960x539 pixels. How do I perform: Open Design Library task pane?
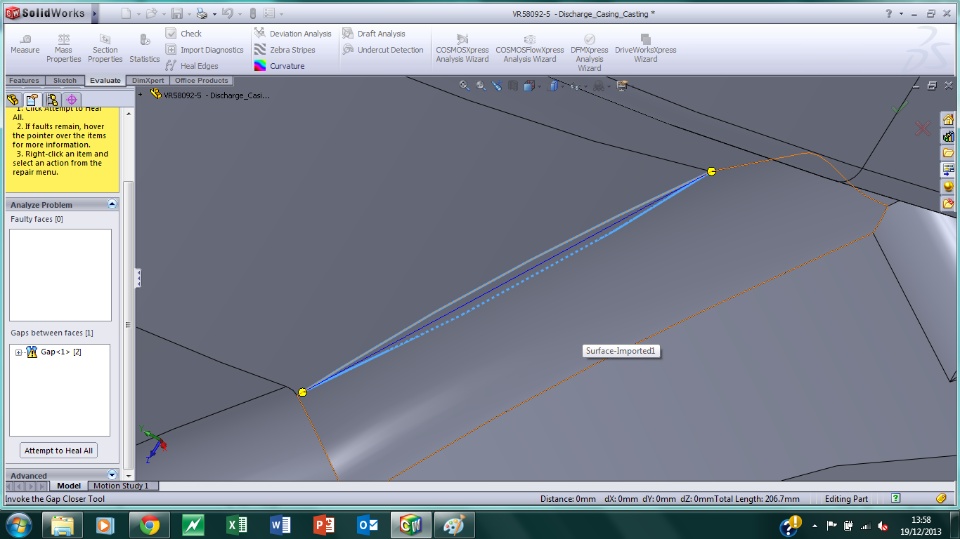click(948, 136)
